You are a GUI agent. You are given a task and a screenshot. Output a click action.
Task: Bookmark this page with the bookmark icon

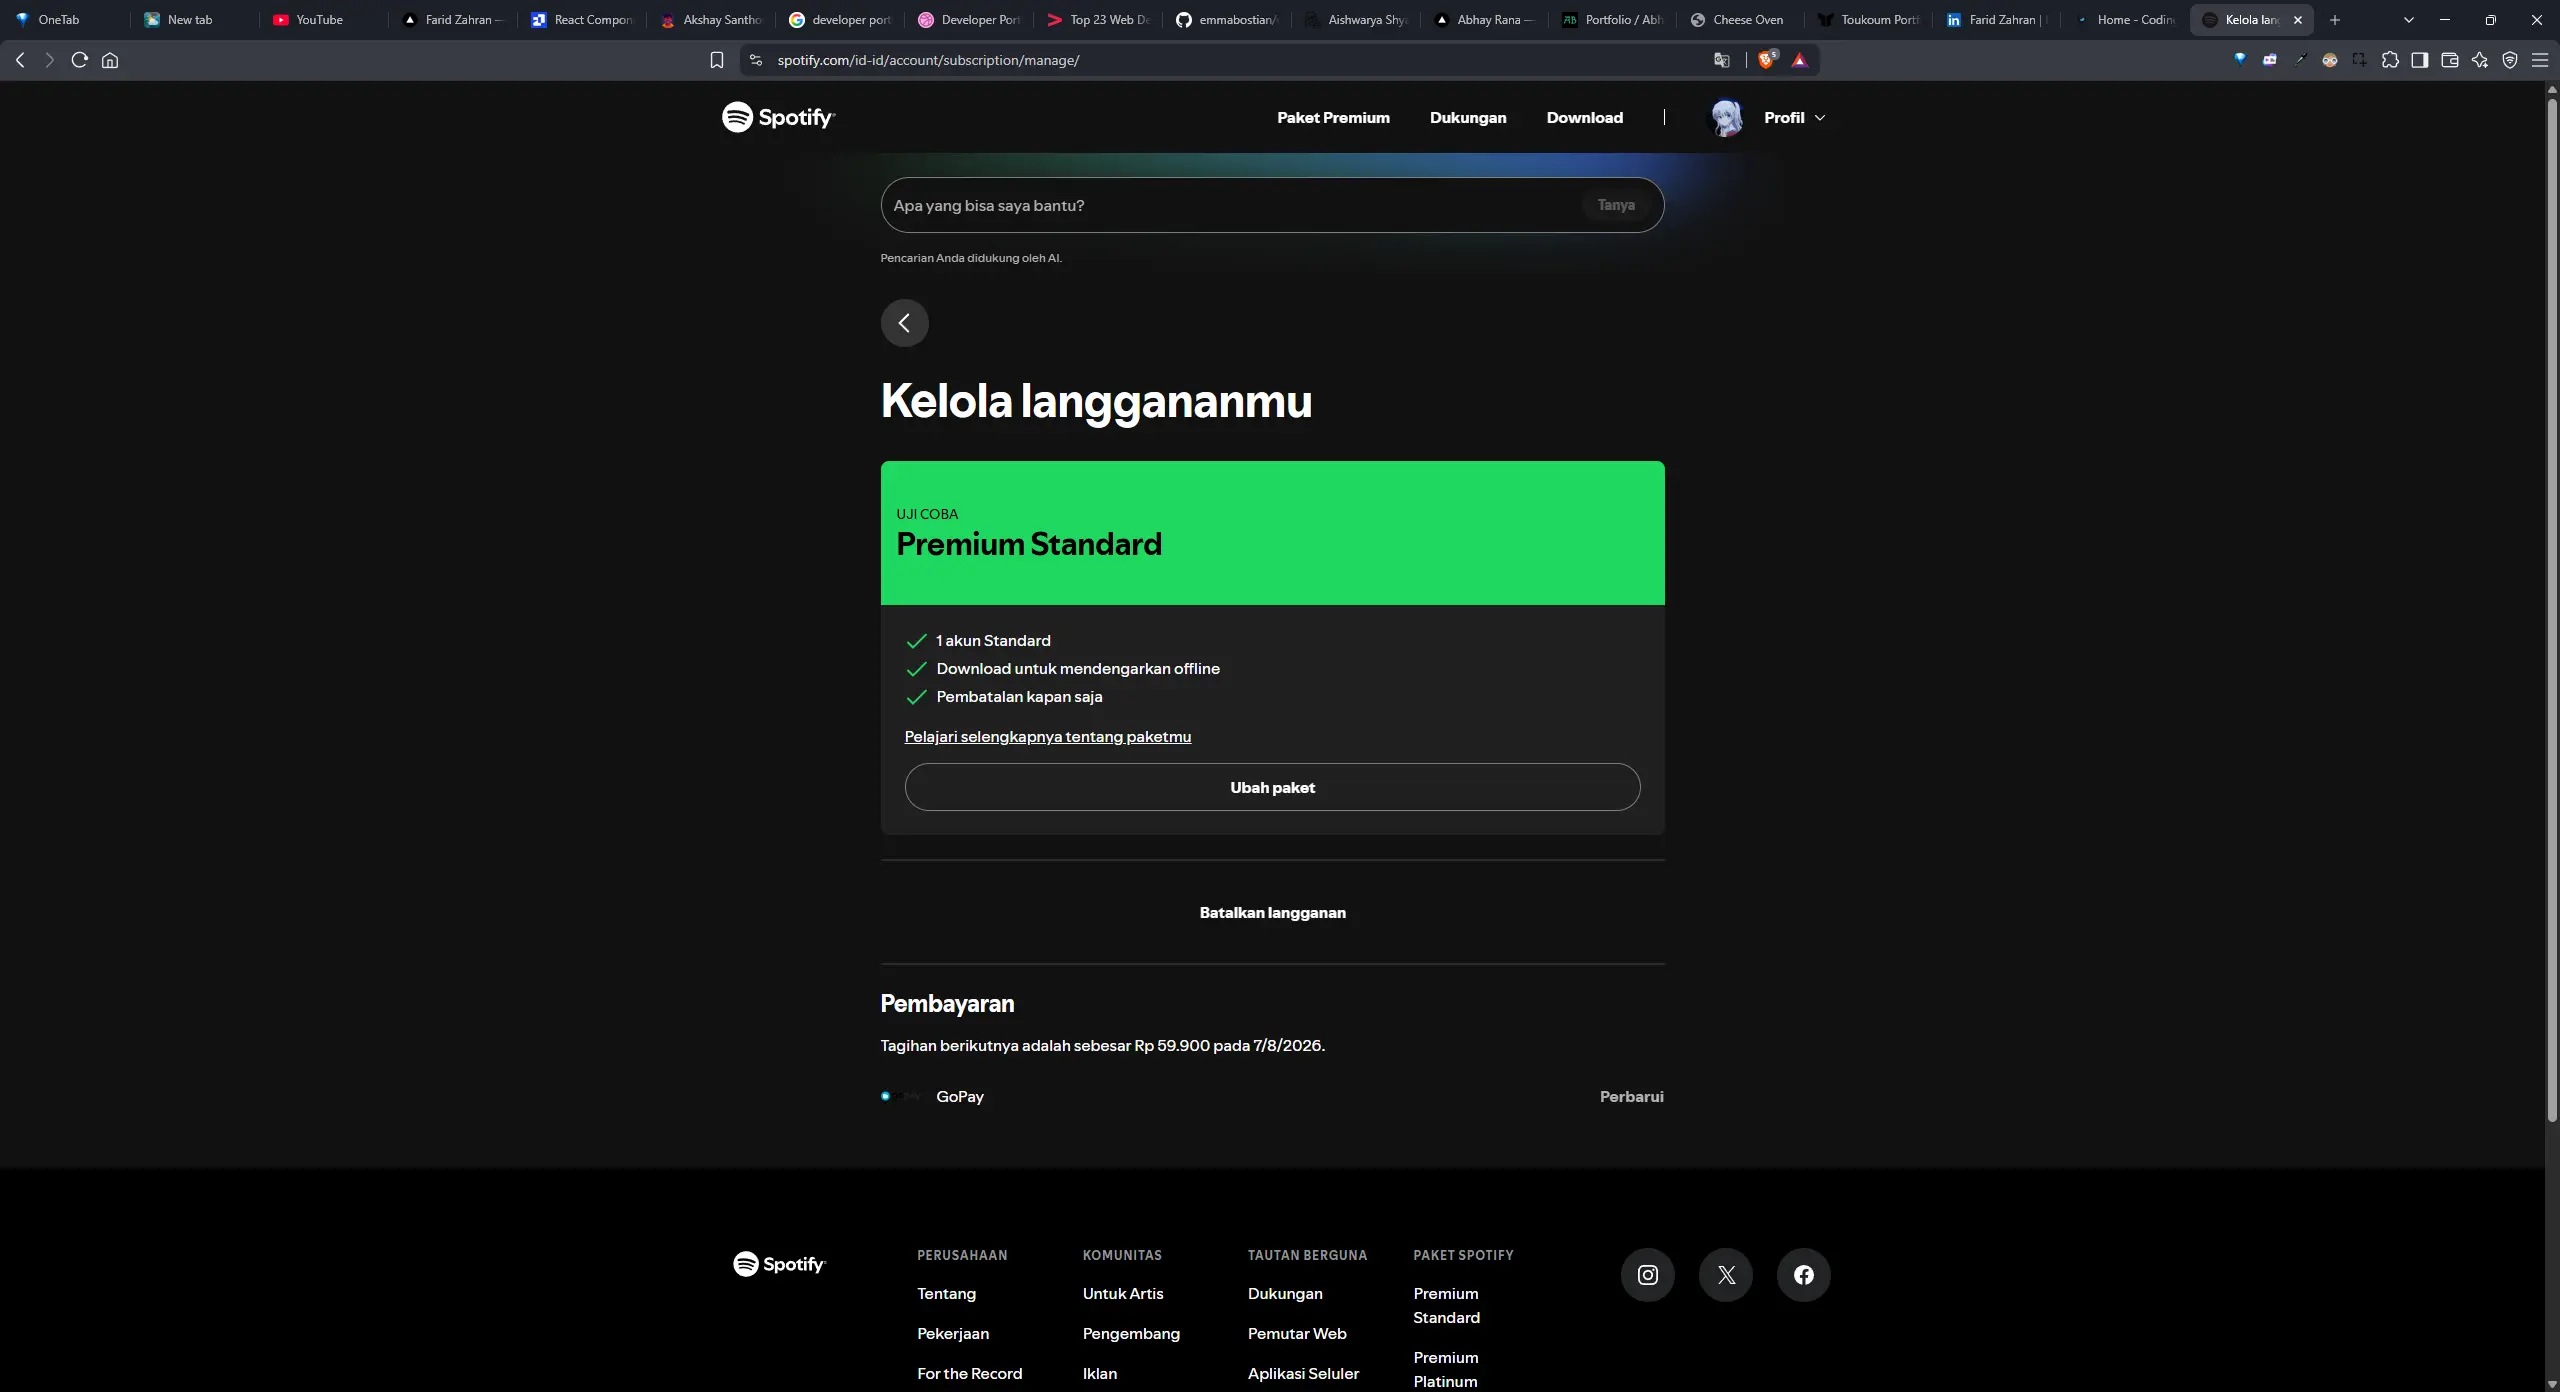tap(717, 60)
